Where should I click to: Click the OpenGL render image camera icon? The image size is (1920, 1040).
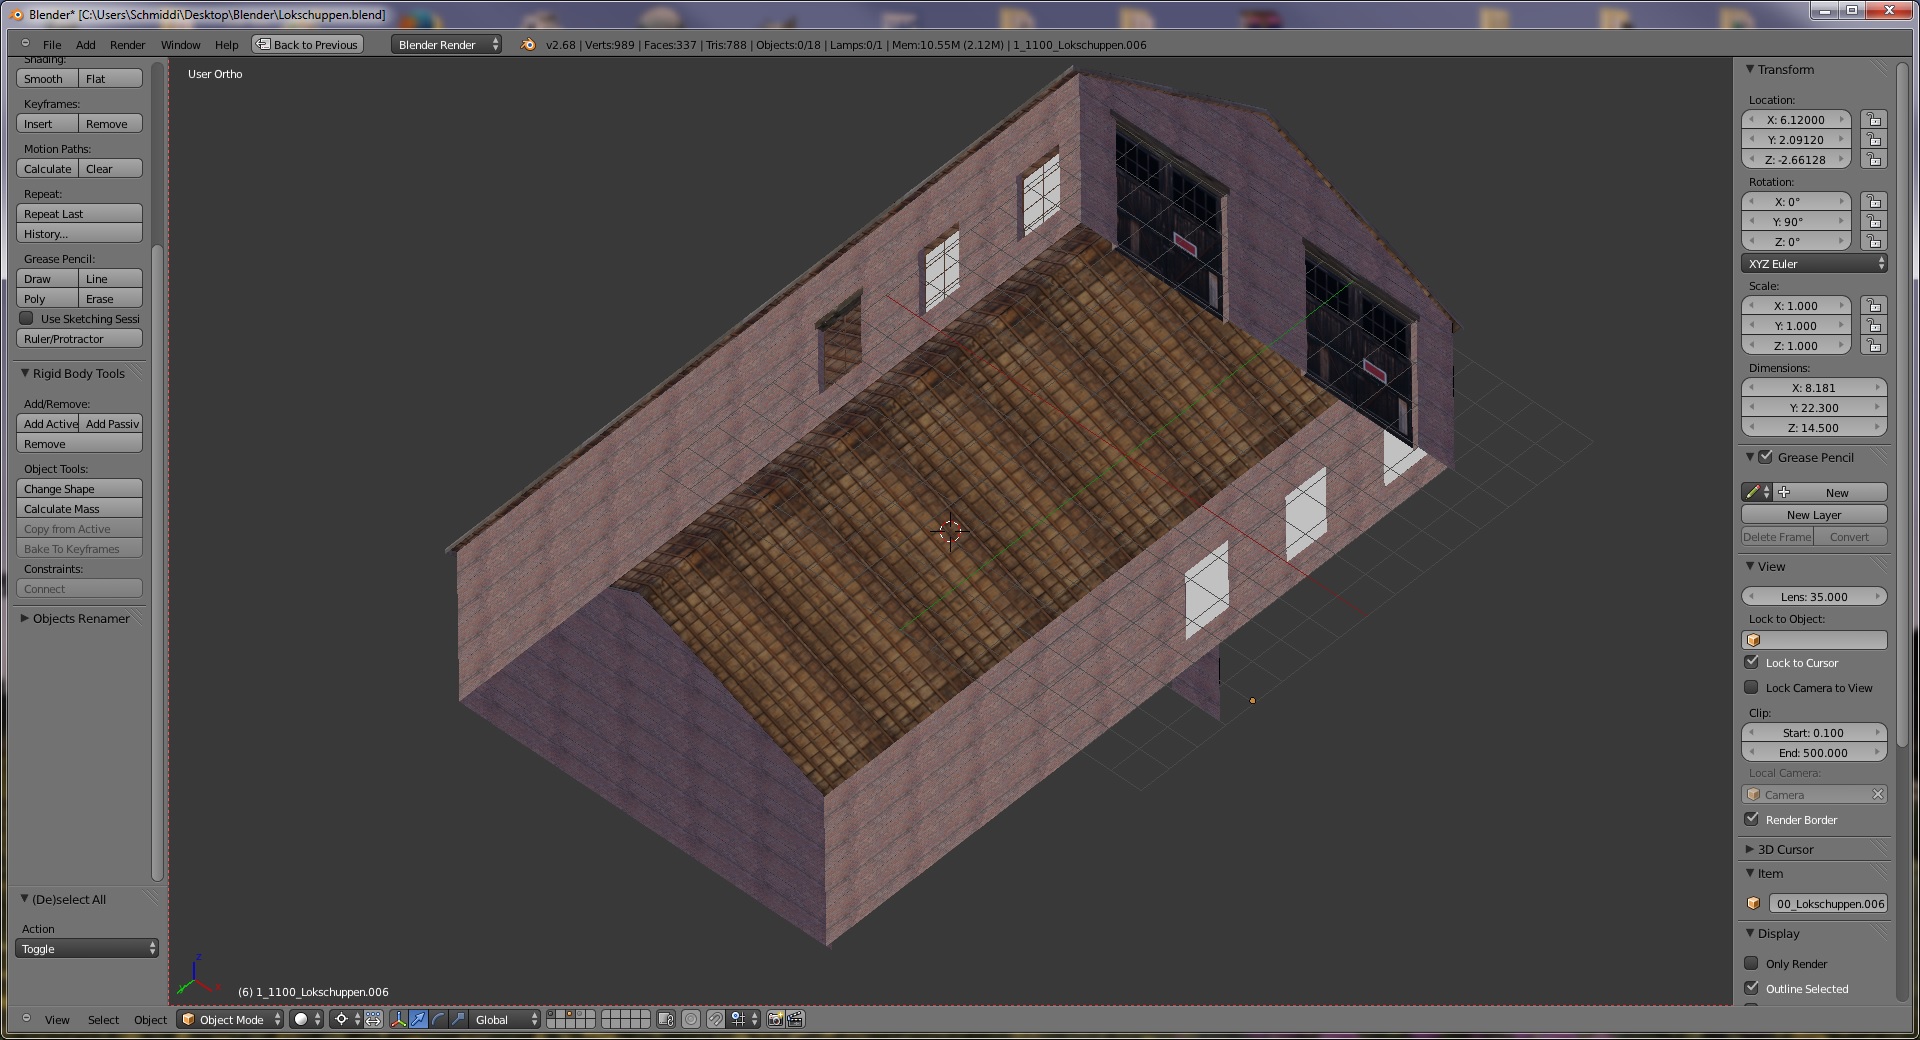pyautogui.click(x=775, y=1019)
